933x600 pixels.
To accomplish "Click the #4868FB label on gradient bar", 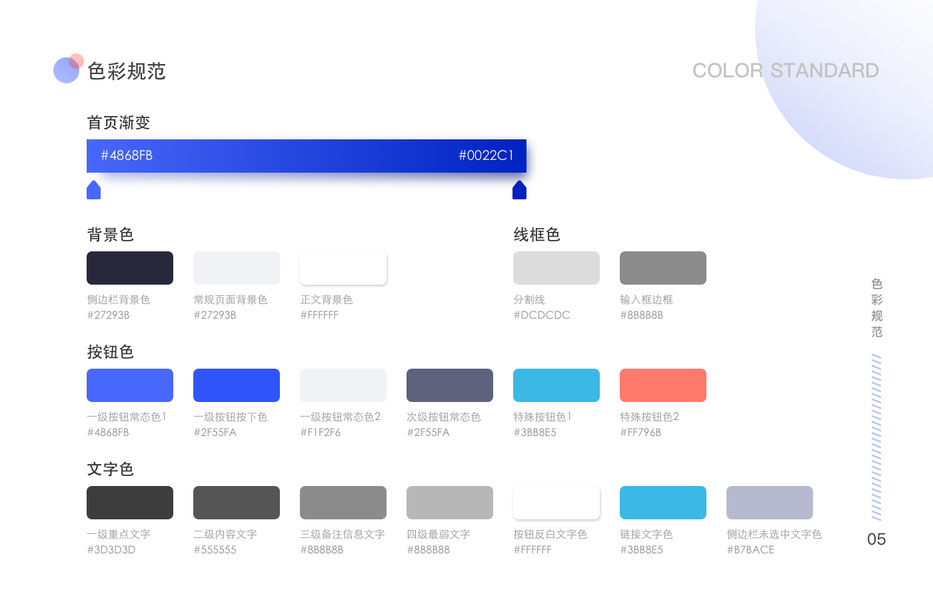I will click(126, 155).
